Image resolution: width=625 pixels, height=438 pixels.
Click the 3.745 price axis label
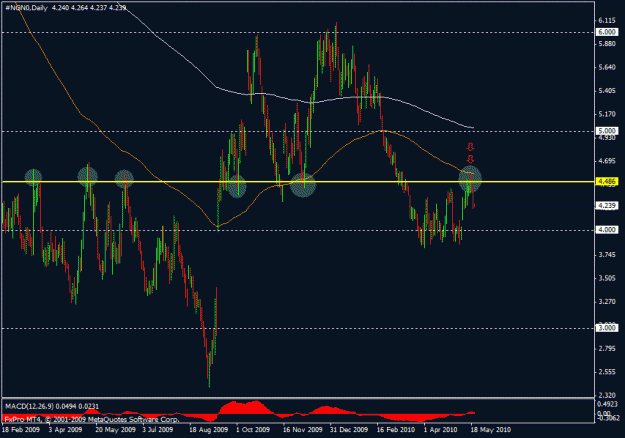click(x=607, y=255)
